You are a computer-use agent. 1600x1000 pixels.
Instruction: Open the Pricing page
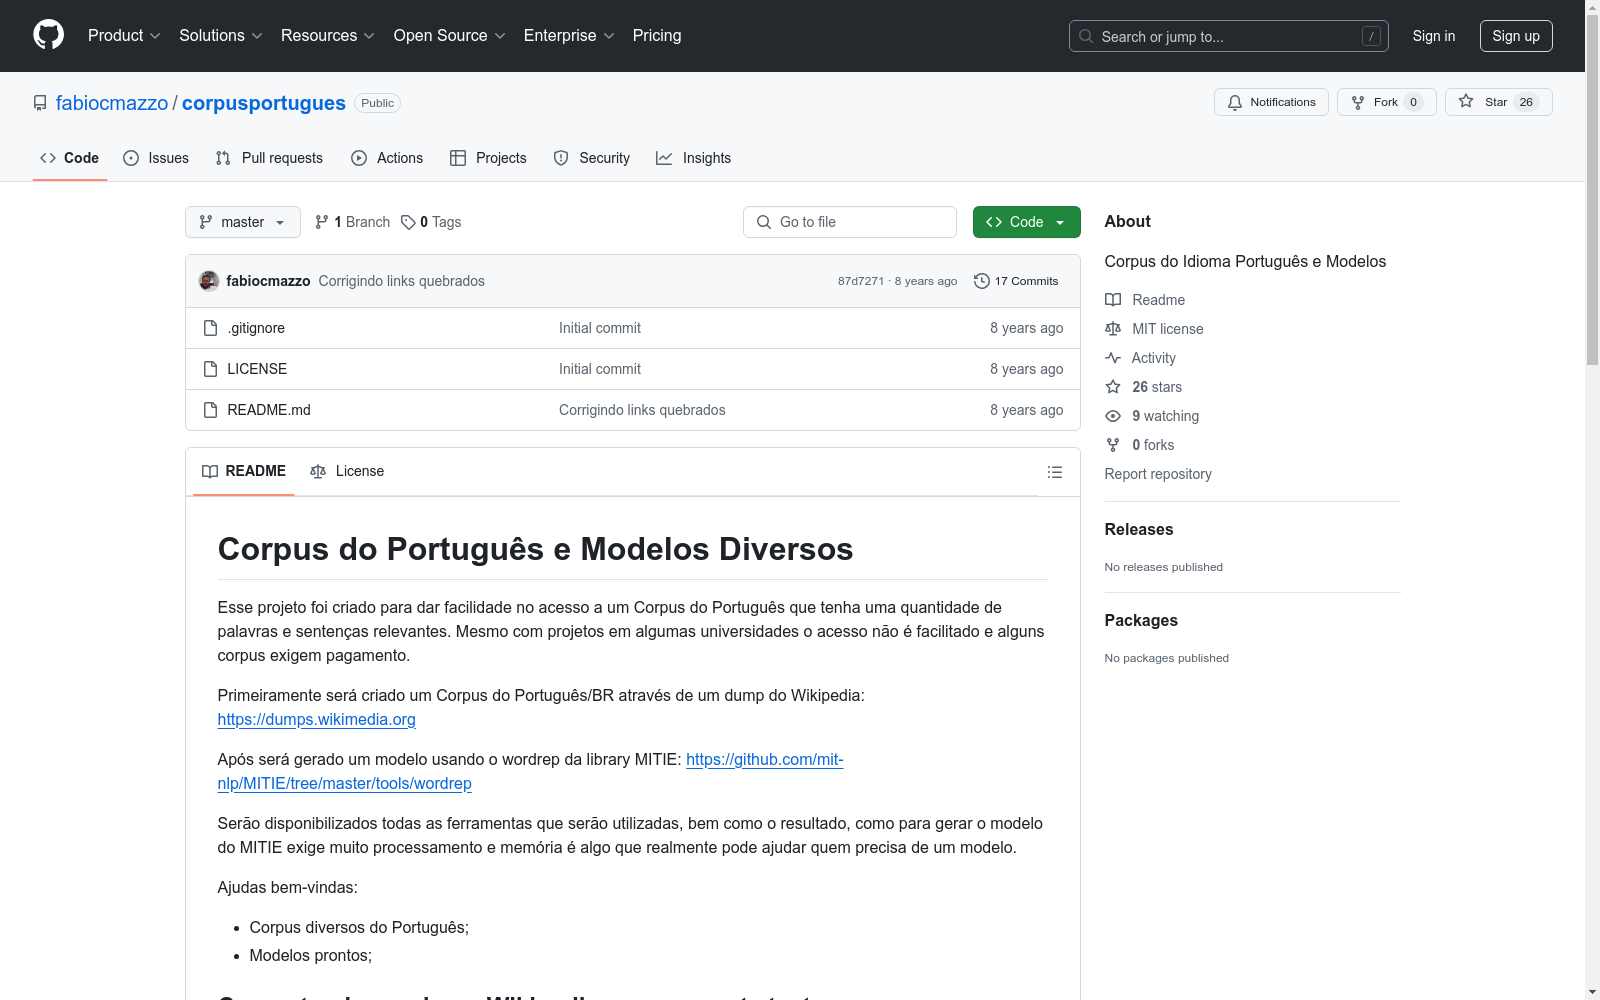(657, 36)
